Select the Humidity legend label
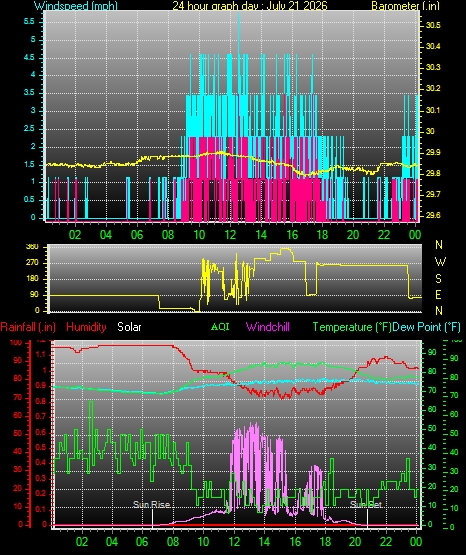Screen dimensions: 466x555 (x=86, y=327)
